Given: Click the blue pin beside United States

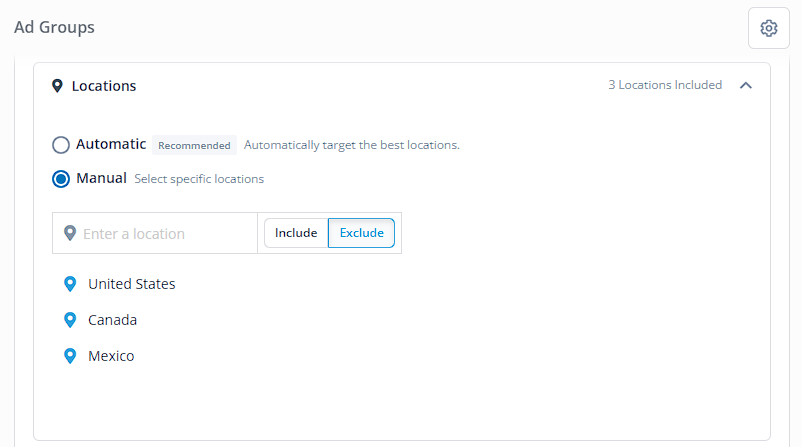Looking at the screenshot, I should point(70,284).
